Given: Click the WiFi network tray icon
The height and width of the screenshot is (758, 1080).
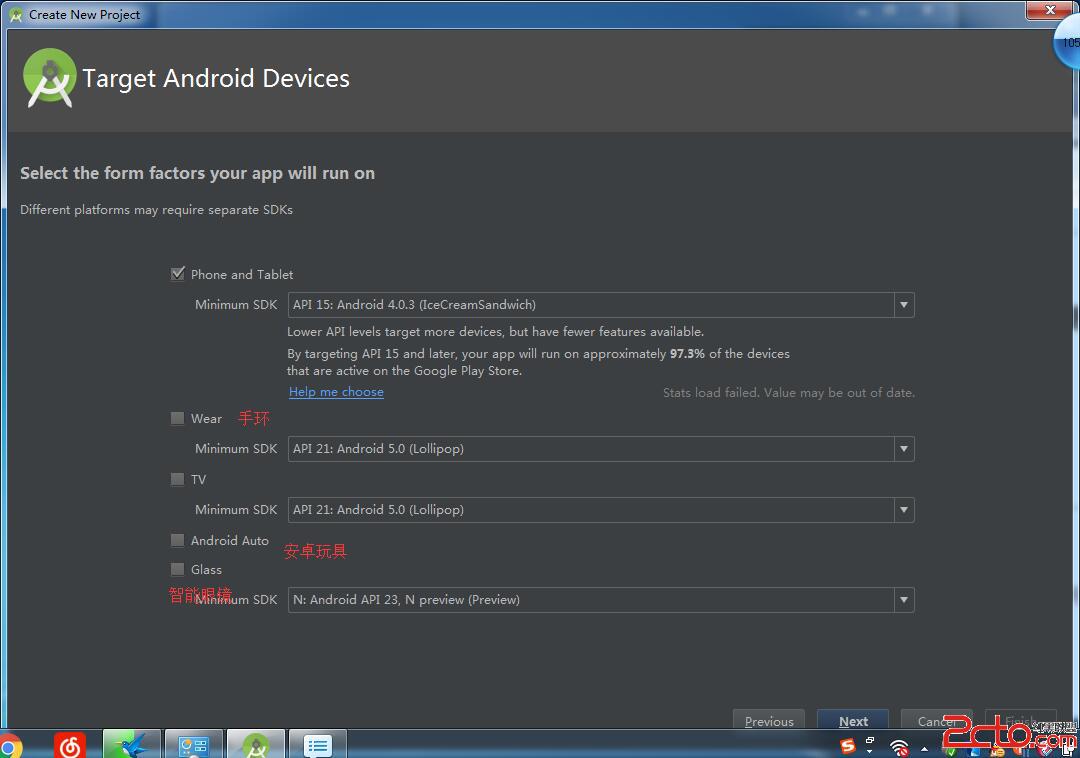Looking at the screenshot, I should 899,747.
